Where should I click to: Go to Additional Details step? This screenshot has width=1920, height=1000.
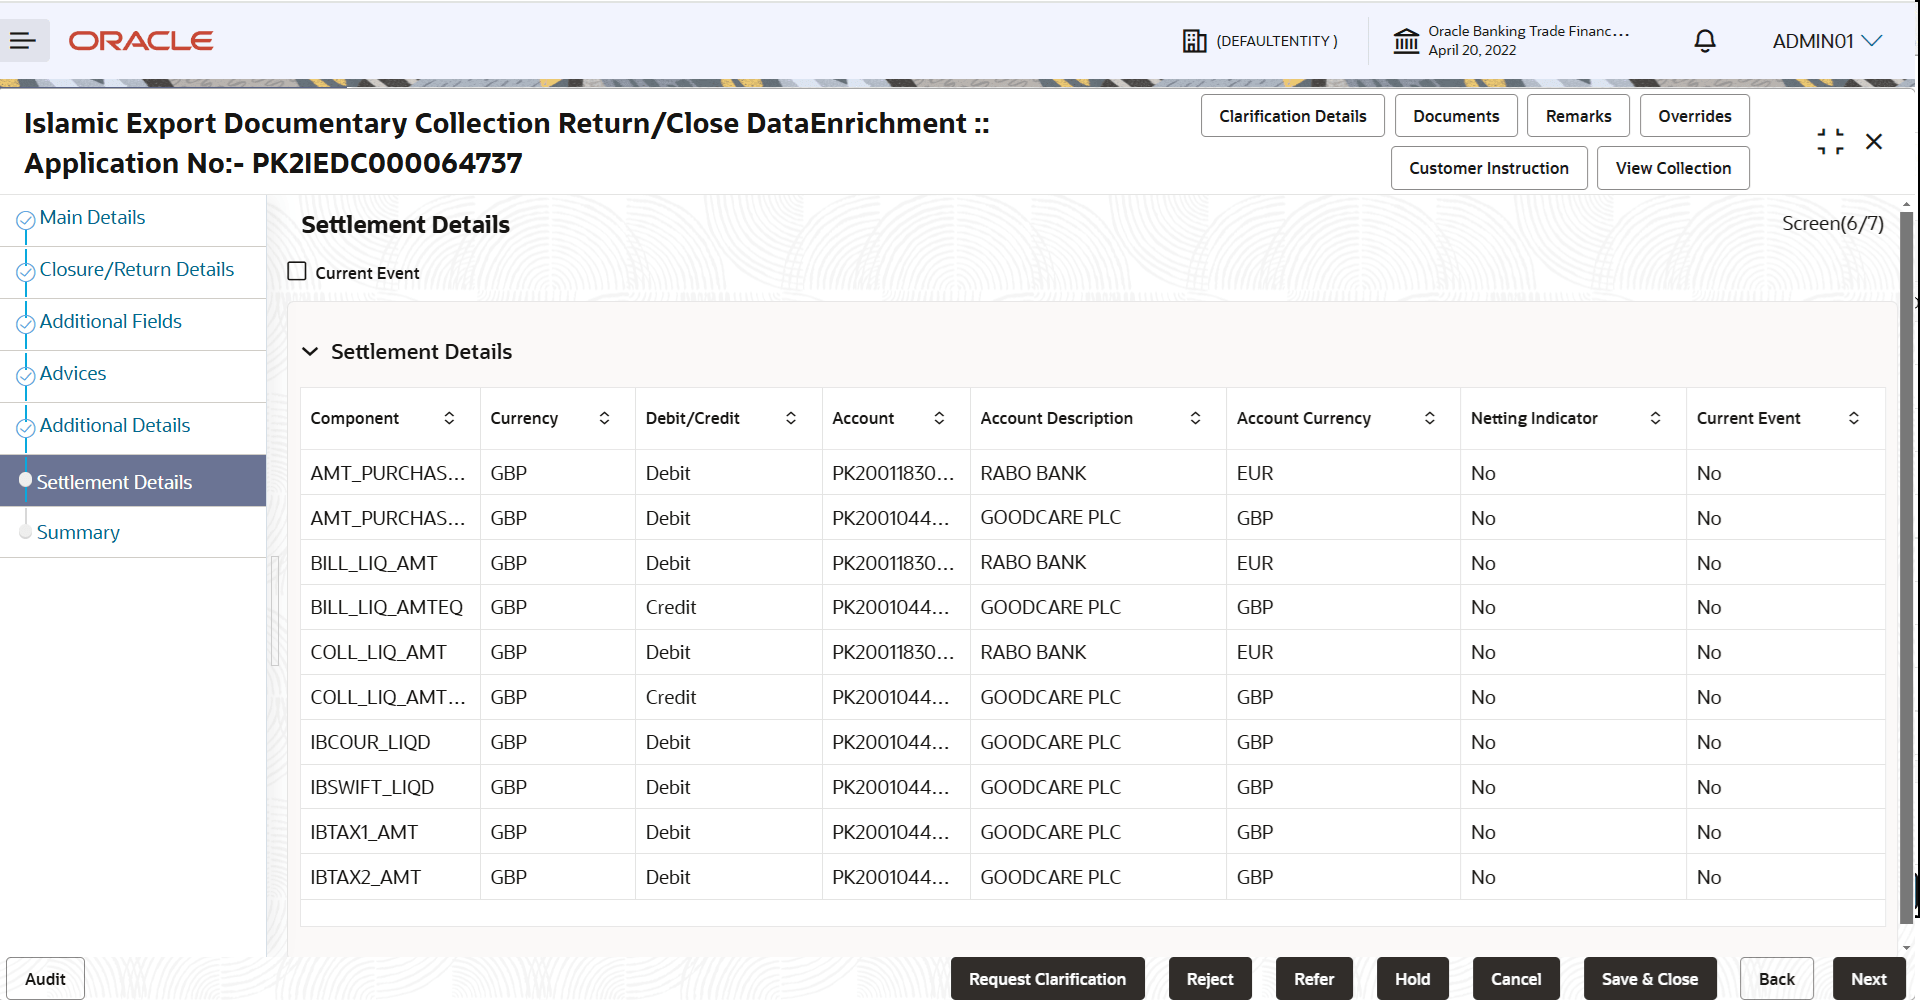click(115, 425)
